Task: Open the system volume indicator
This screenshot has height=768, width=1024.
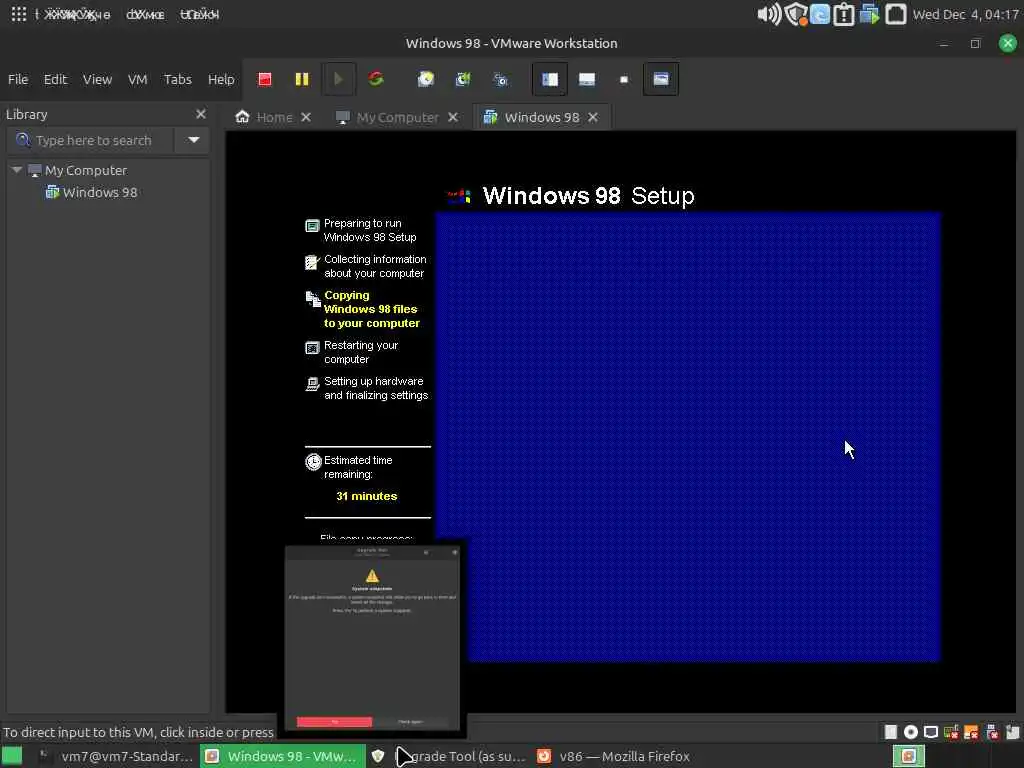Action: click(x=769, y=14)
